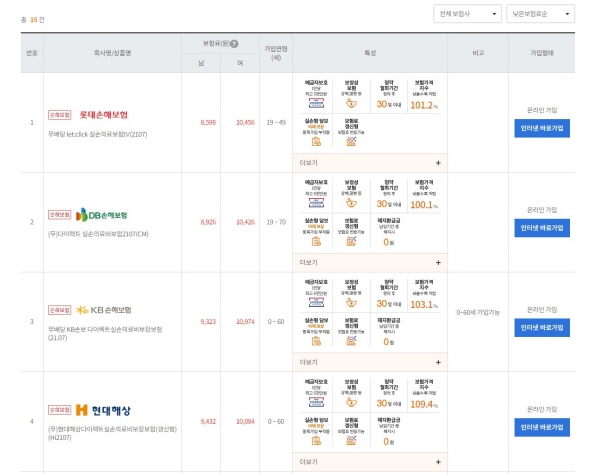
Task: Click the 실손형 담보 clipboard icon in DB손해보험 row
Action: pyautogui.click(x=316, y=241)
